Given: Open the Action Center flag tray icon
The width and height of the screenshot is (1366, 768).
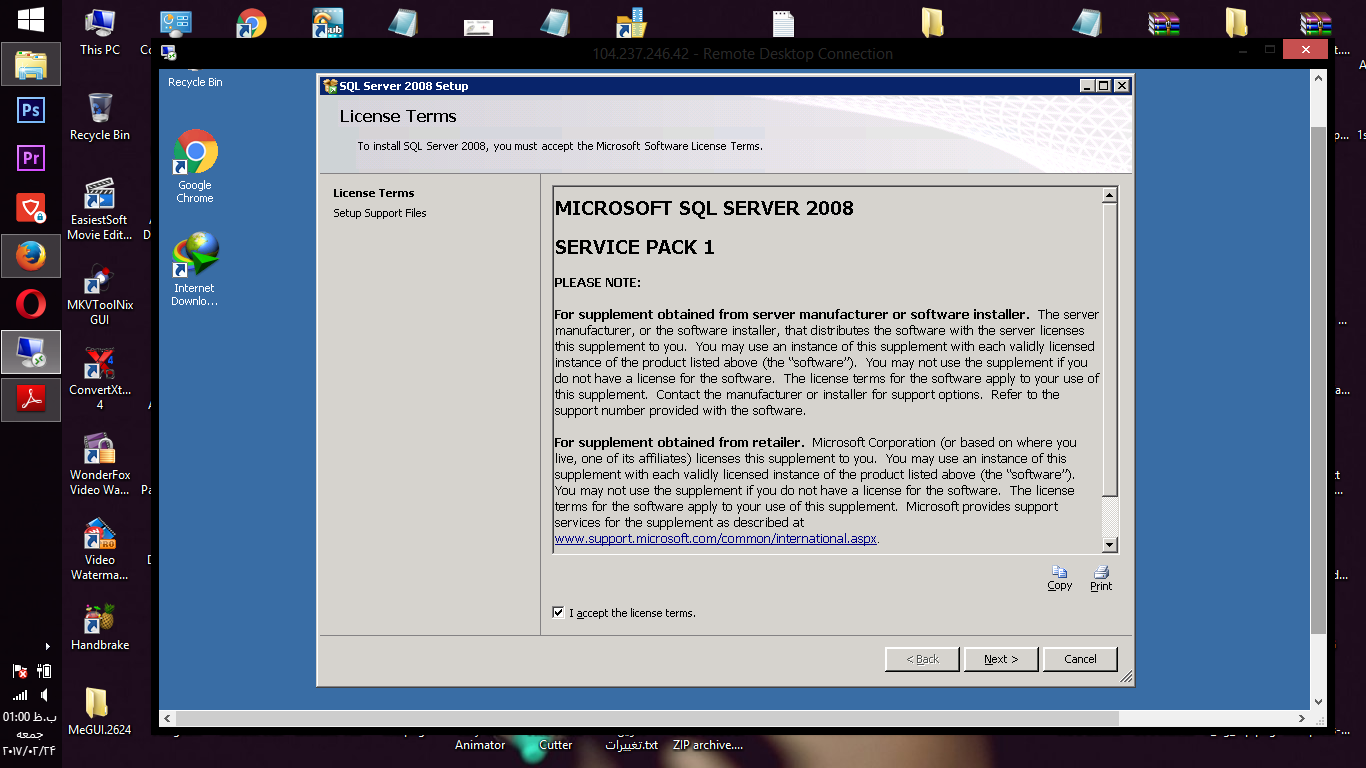Looking at the screenshot, I should (19, 670).
